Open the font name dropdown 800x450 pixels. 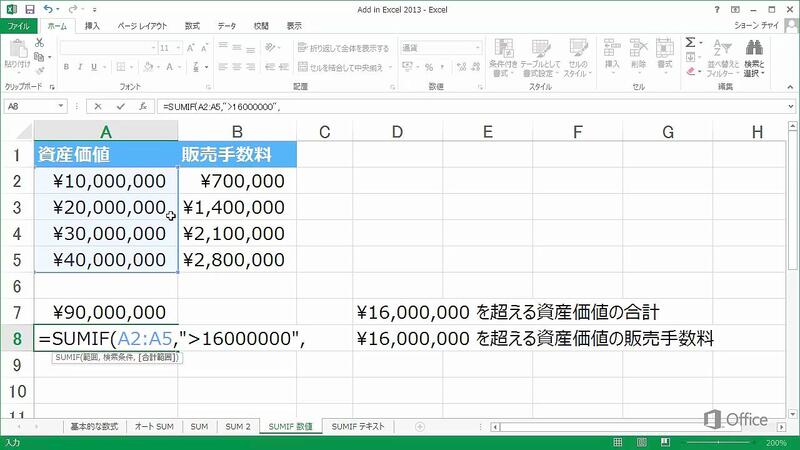(x=153, y=48)
